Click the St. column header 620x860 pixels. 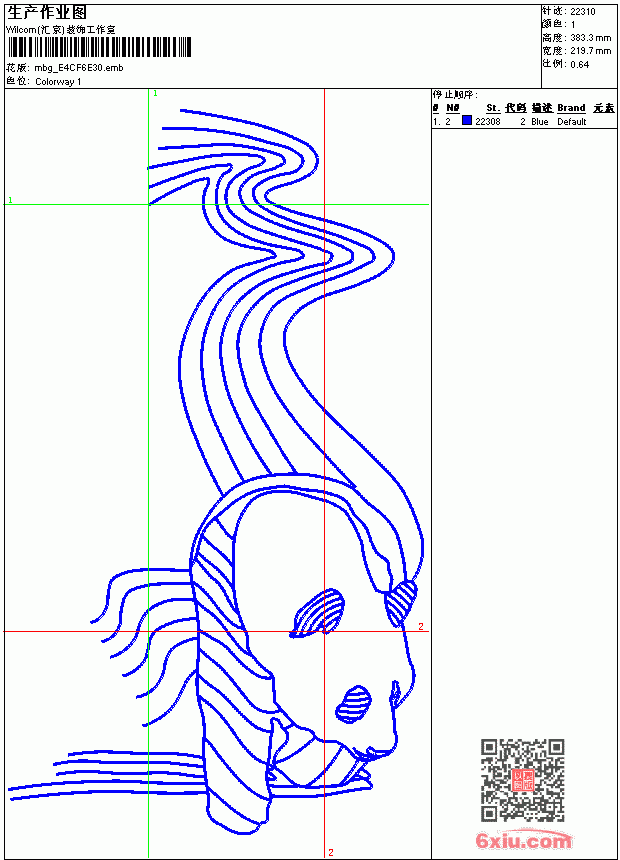tap(493, 108)
